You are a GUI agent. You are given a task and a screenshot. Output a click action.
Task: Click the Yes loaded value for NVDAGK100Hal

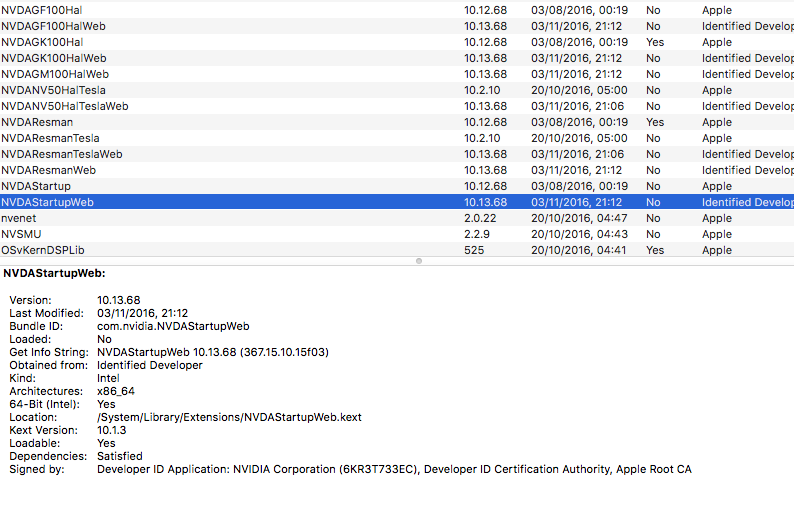655,42
